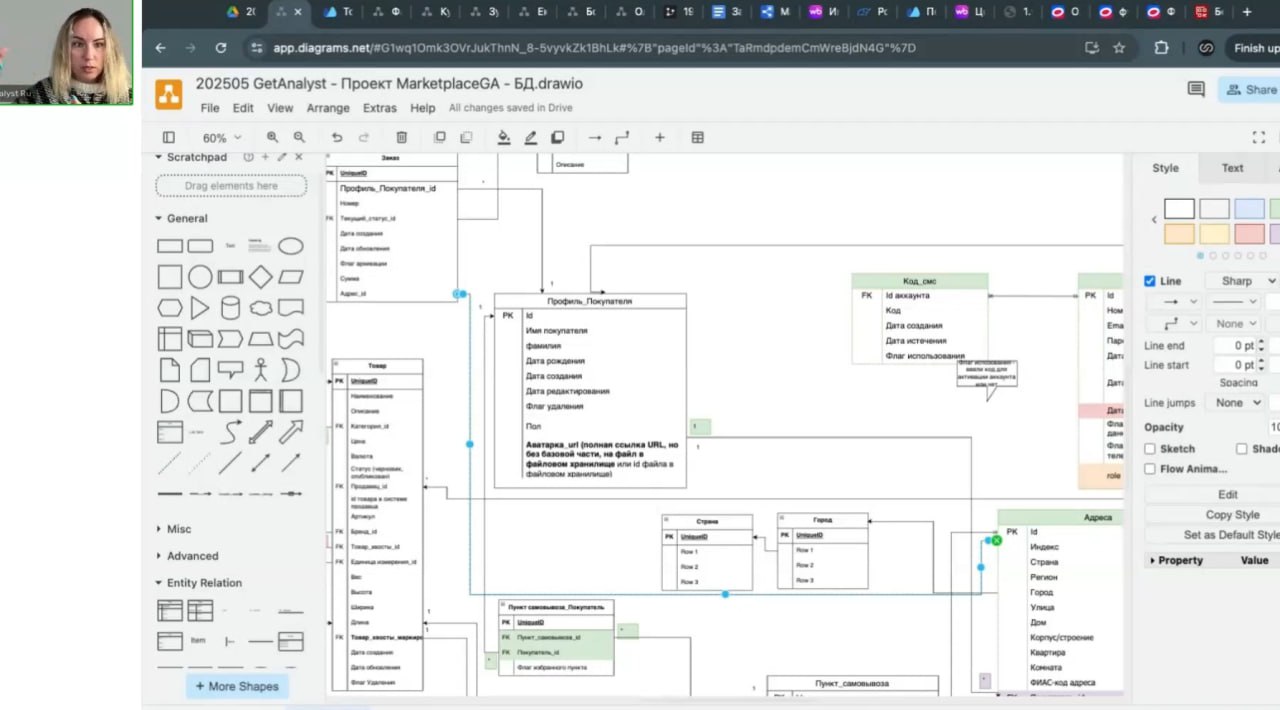Select the cylinder database shape
This screenshot has height=710, width=1280.
point(230,308)
